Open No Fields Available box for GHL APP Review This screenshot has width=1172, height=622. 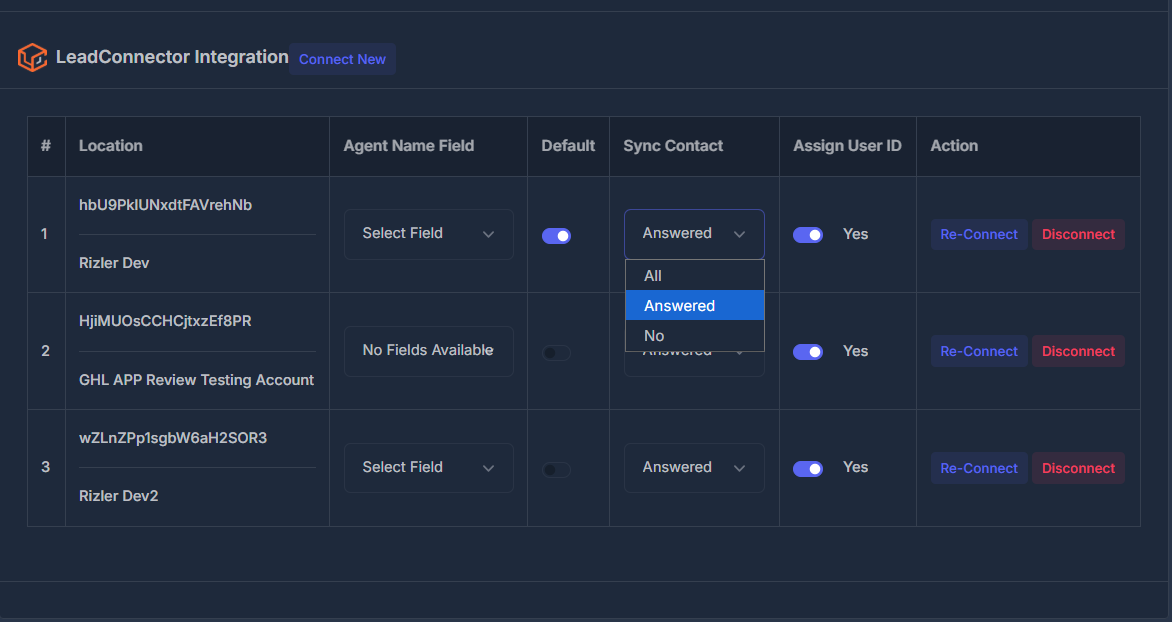click(428, 351)
